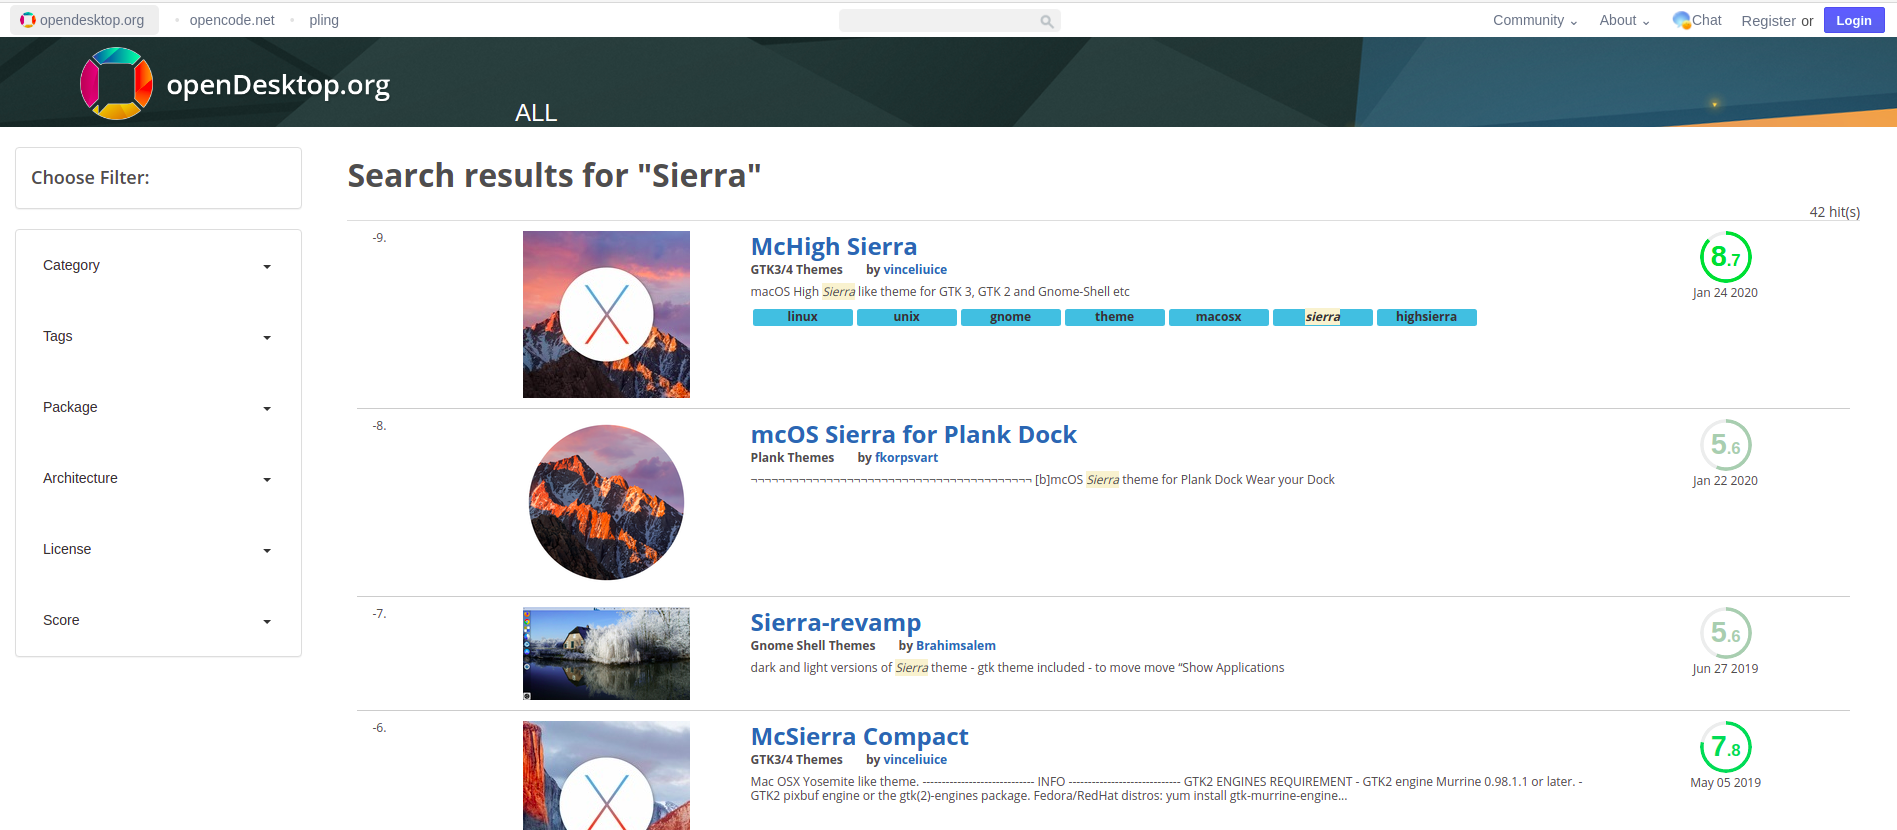Expand the Category filter dropdown
The width and height of the screenshot is (1897, 830).
tap(158, 266)
